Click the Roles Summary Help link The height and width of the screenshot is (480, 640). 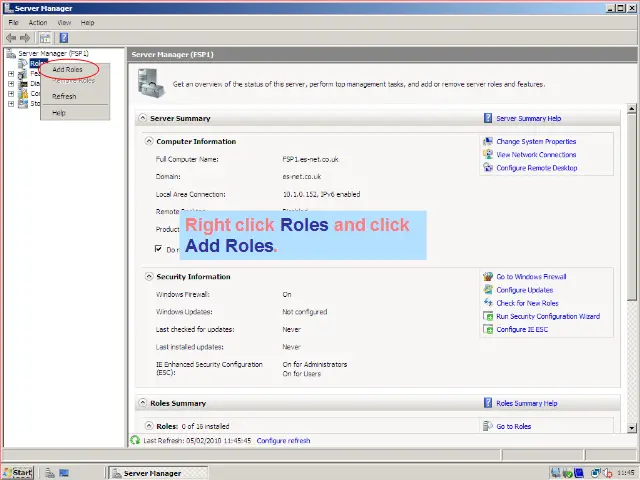click(527, 403)
